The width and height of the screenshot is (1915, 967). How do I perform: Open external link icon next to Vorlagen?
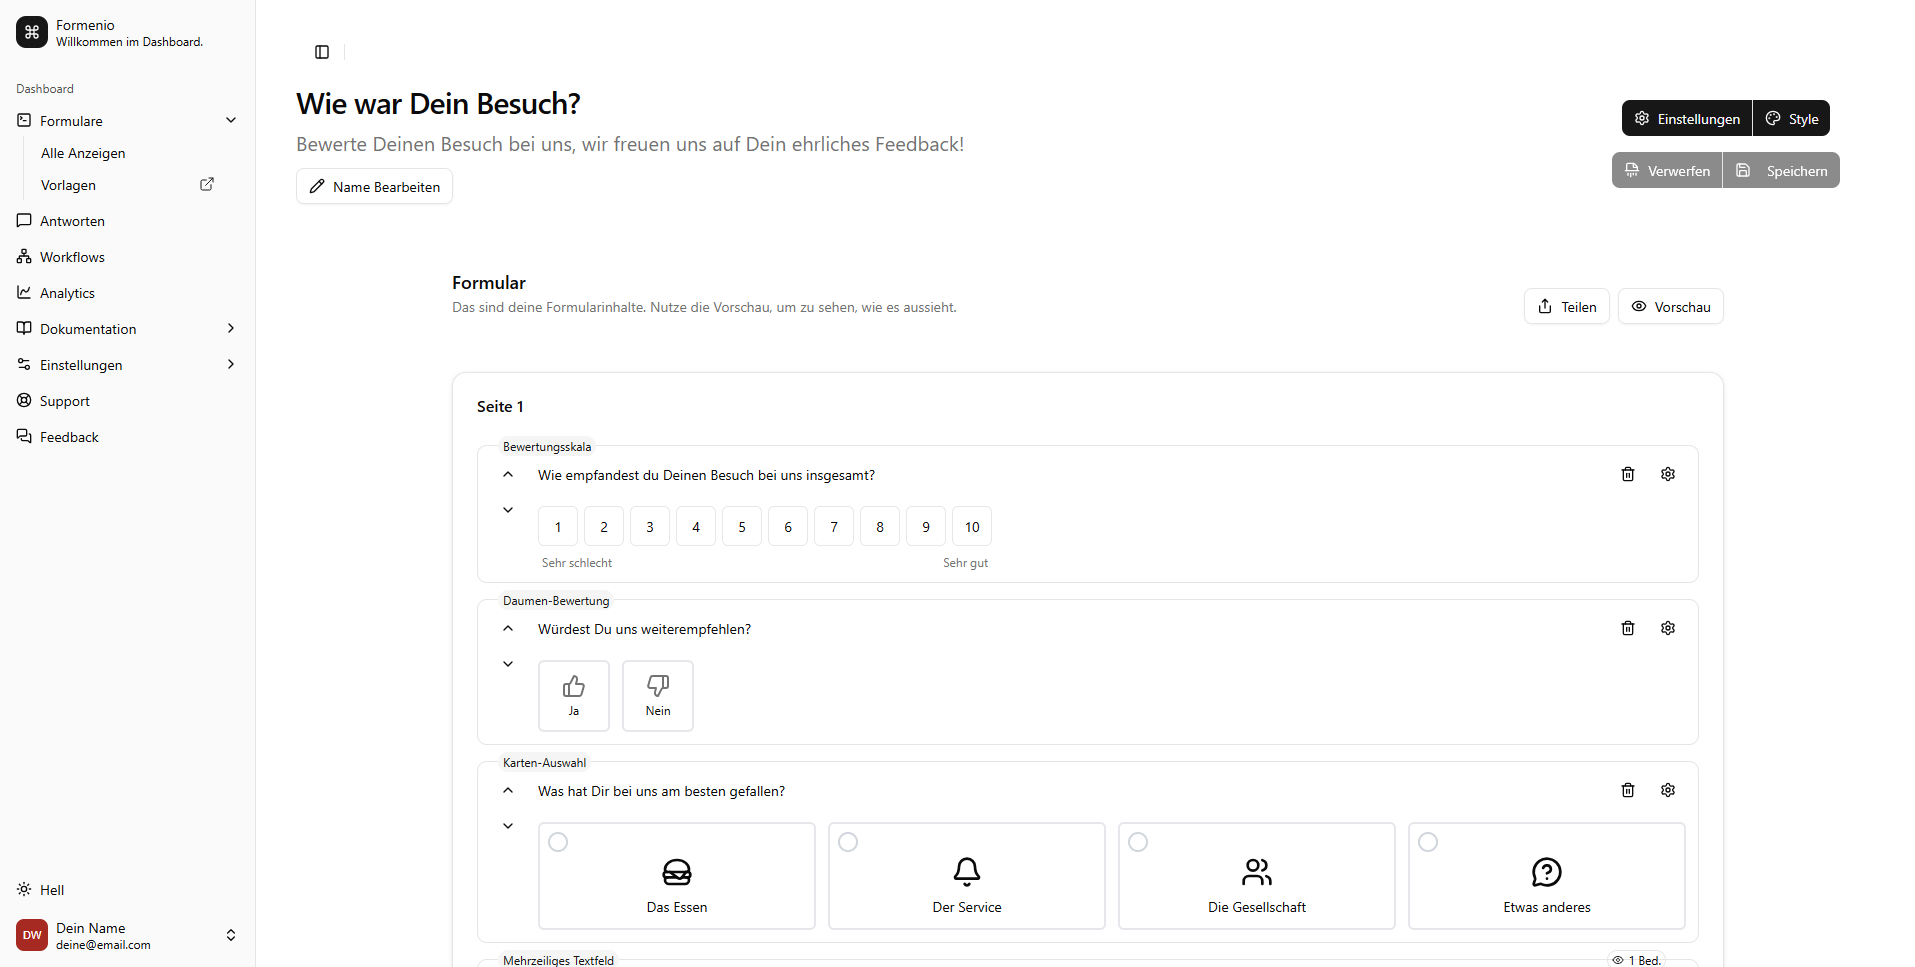(x=207, y=185)
